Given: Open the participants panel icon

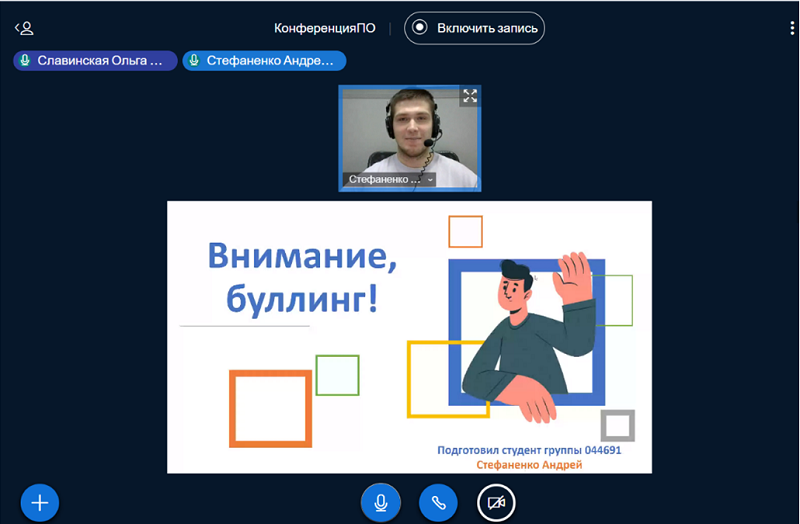Looking at the screenshot, I should coord(24,28).
